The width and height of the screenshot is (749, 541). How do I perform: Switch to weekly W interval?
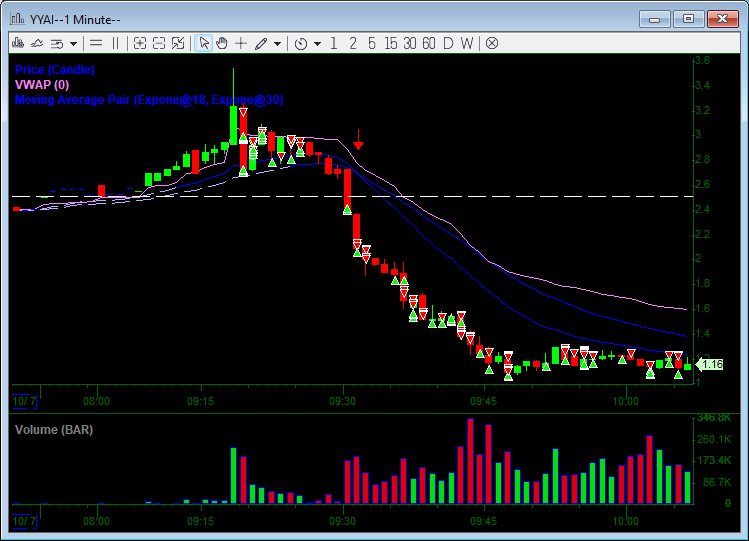pyautogui.click(x=467, y=43)
